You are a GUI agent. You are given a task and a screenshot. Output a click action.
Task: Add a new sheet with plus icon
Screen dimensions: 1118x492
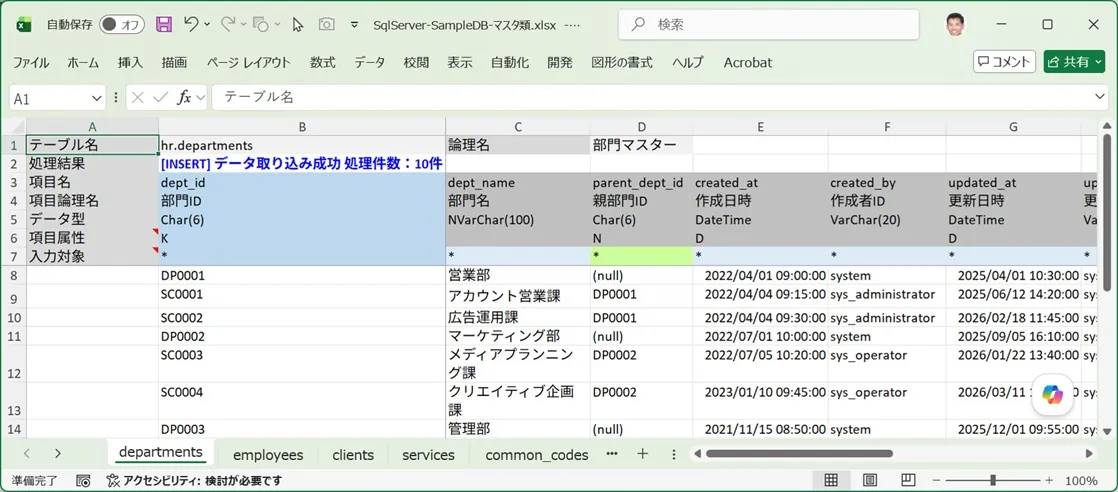[x=642, y=453]
